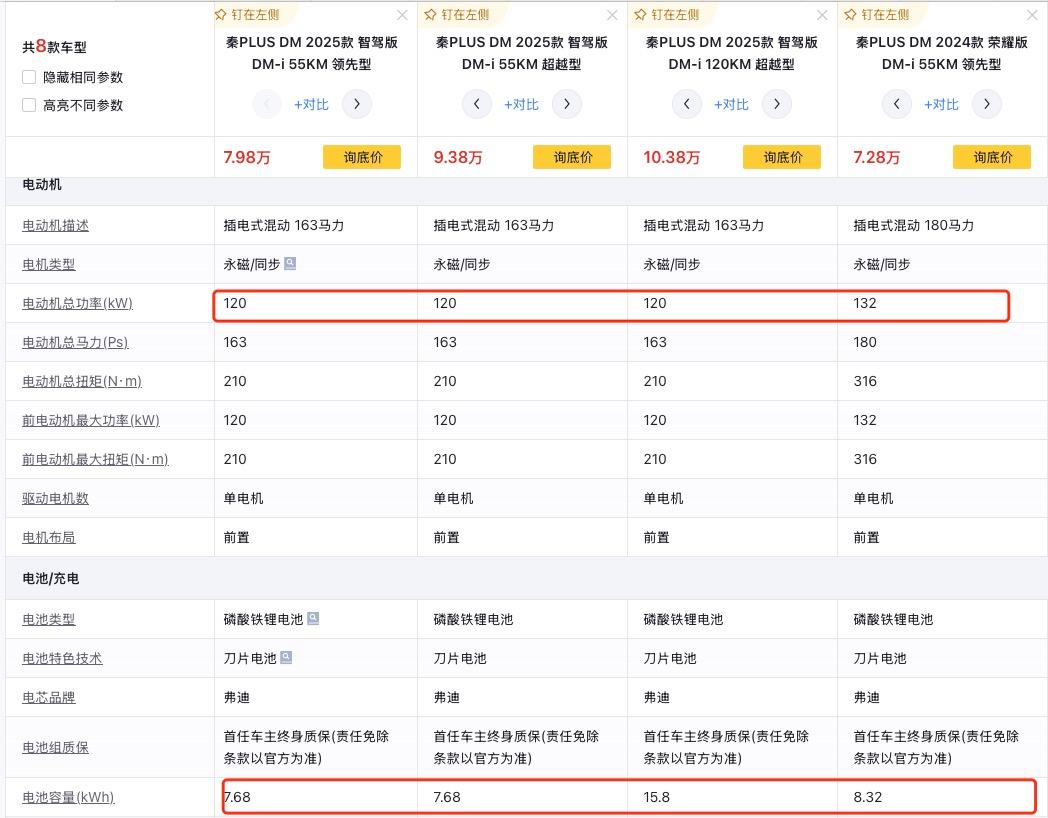The image size is (1048, 818).
Task: Add 2024款 荣耀版 to comparison
Action: tap(941, 105)
